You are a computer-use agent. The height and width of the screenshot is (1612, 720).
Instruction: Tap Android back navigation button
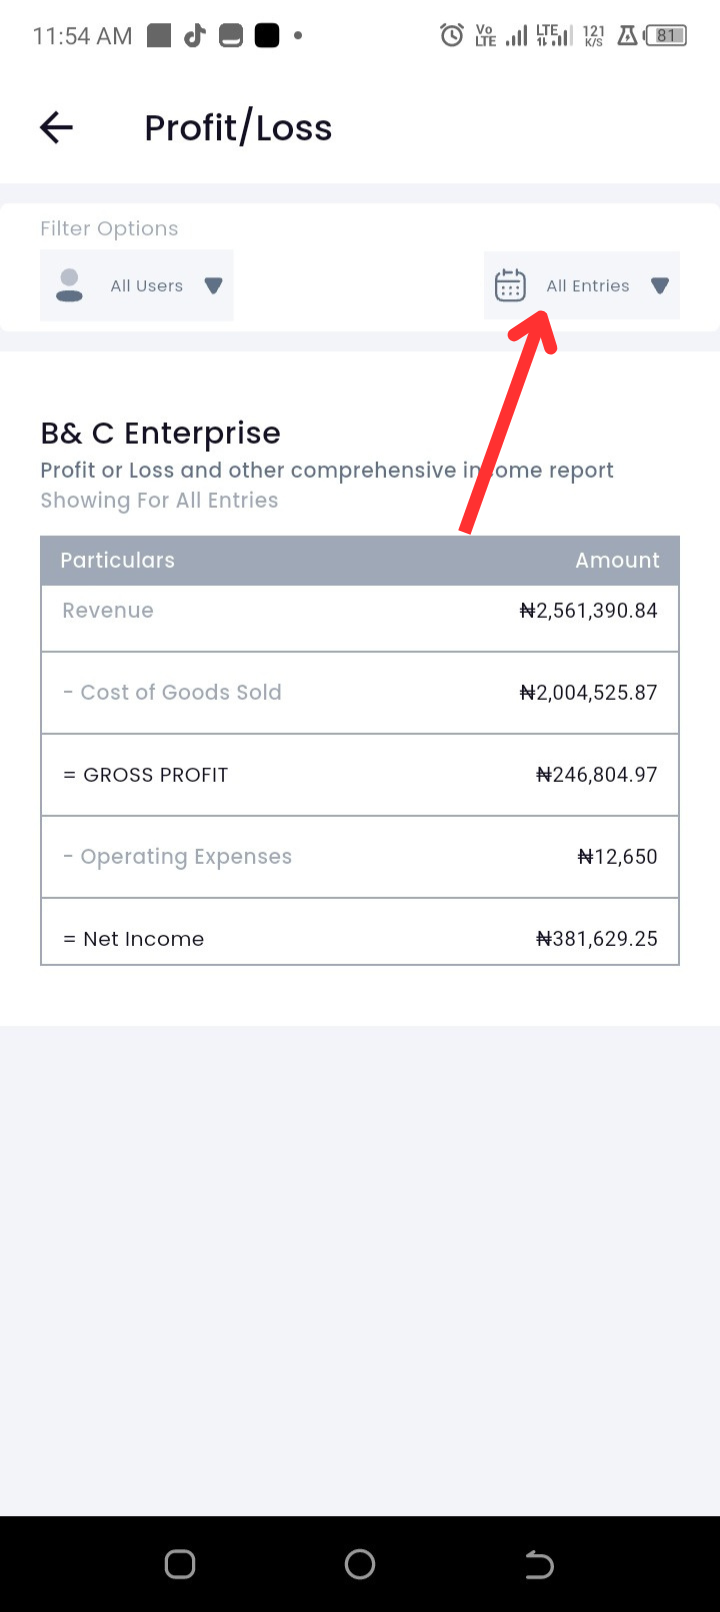[x=539, y=1564]
